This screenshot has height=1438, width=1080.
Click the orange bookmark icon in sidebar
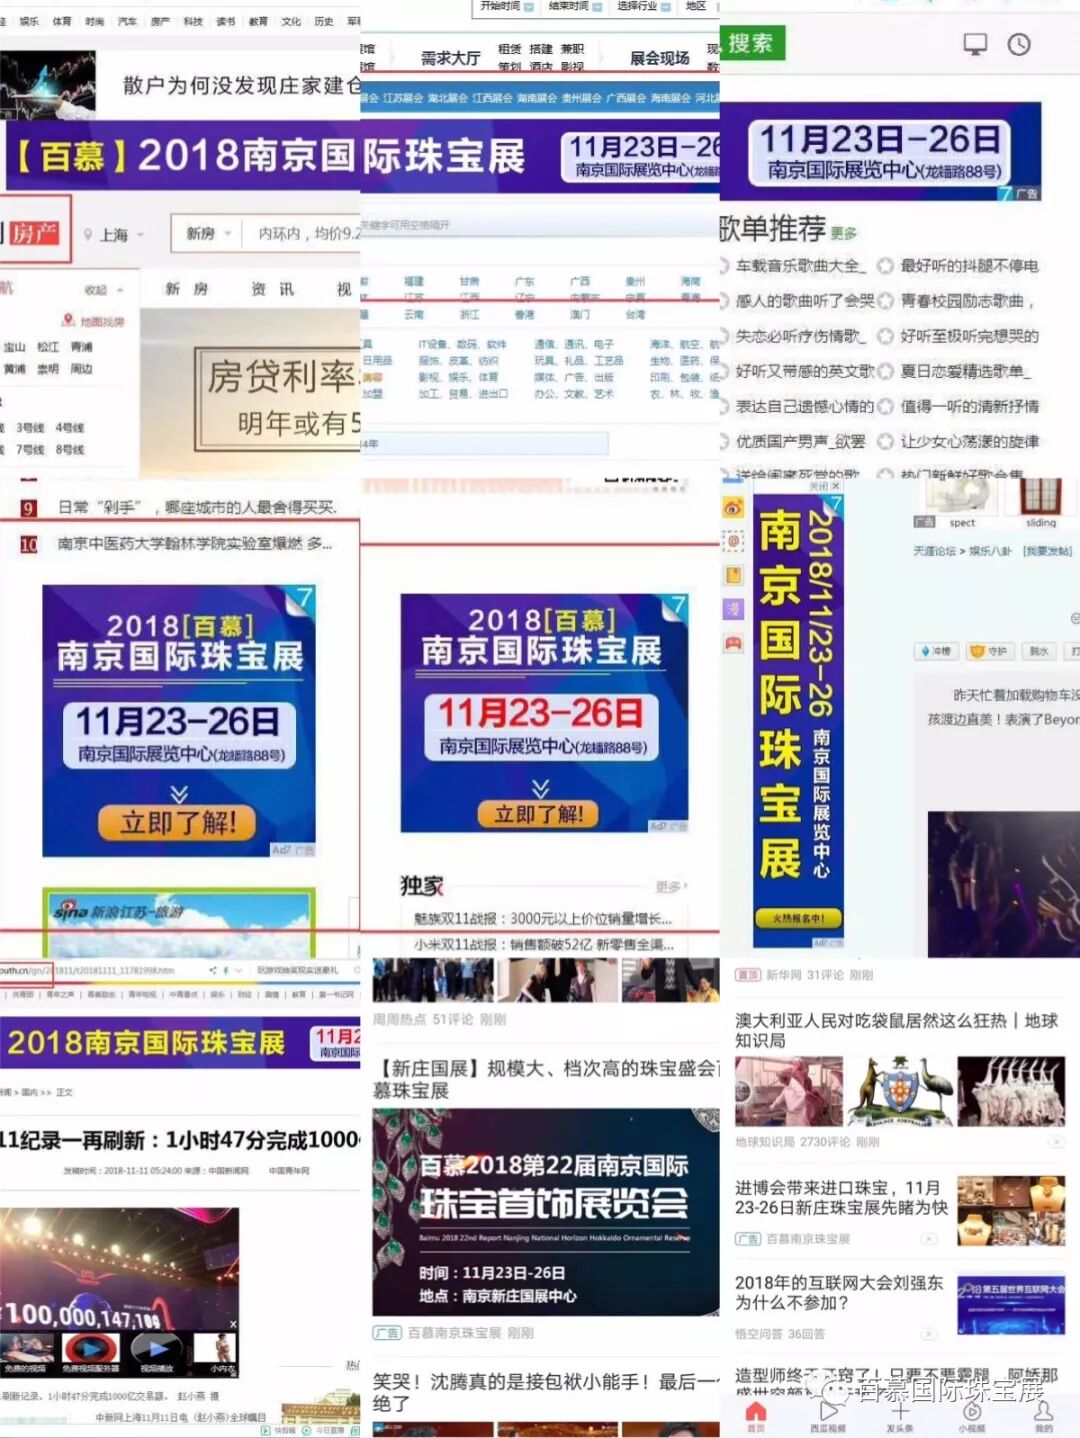[x=734, y=575]
